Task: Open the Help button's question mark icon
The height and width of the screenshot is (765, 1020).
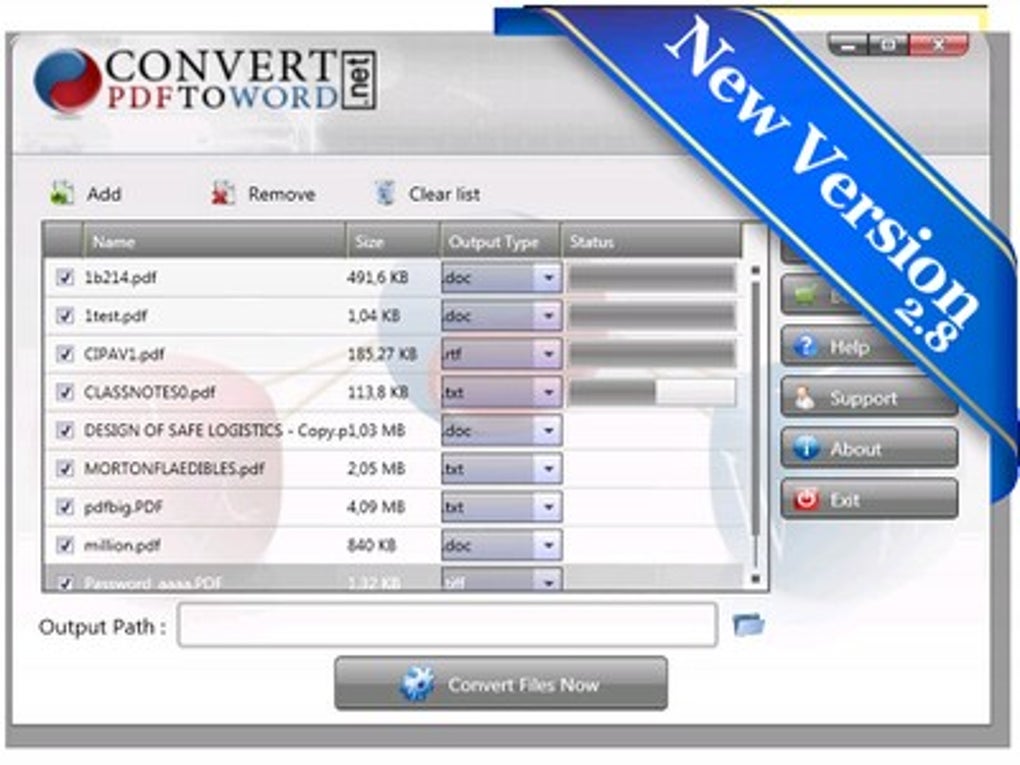Action: pos(807,346)
